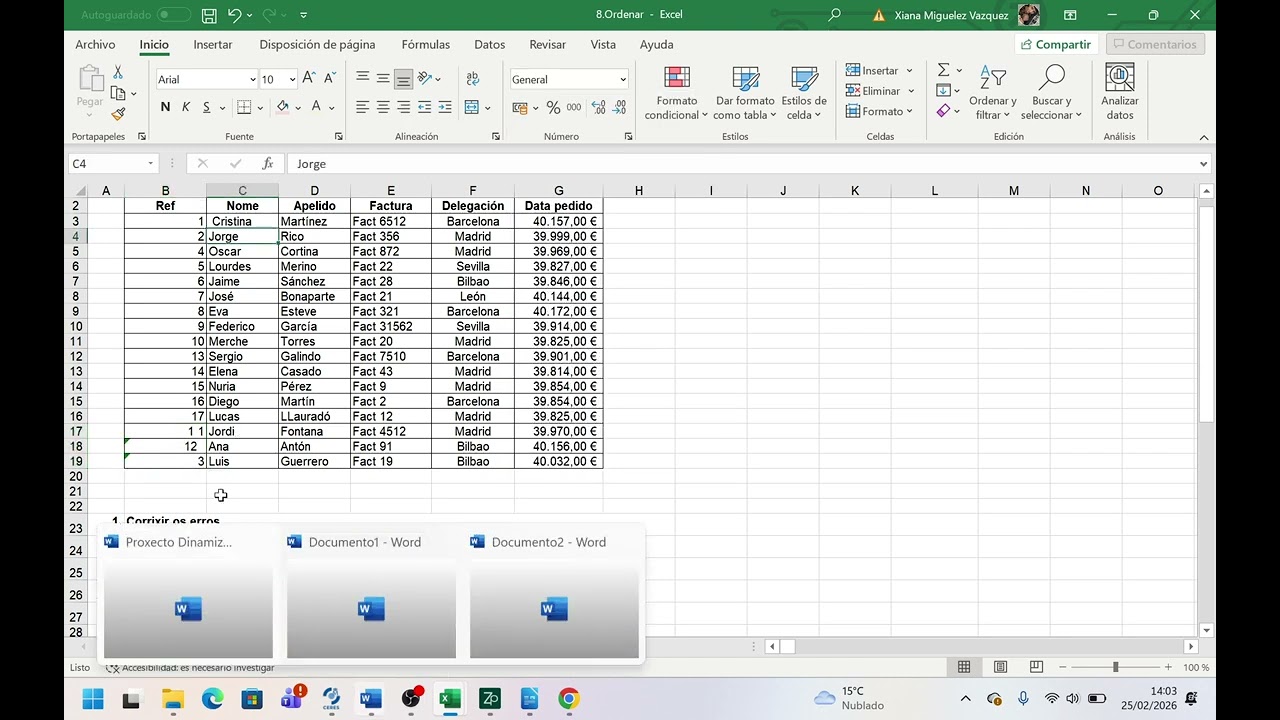The image size is (1280, 720).
Task: Click the font color A button
Action: click(317, 107)
